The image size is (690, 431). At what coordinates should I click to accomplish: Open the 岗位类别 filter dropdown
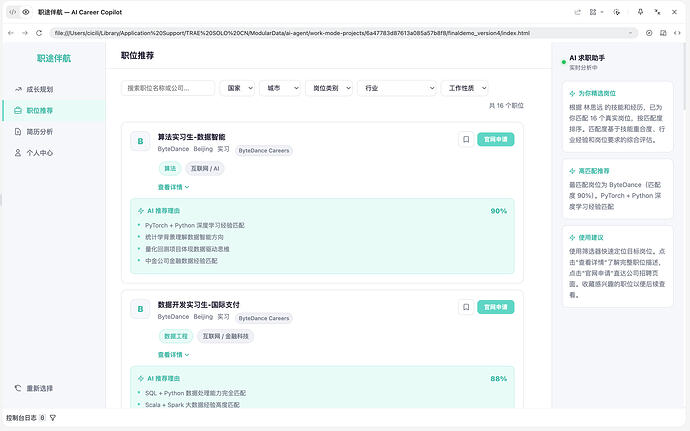click(329, 88)
